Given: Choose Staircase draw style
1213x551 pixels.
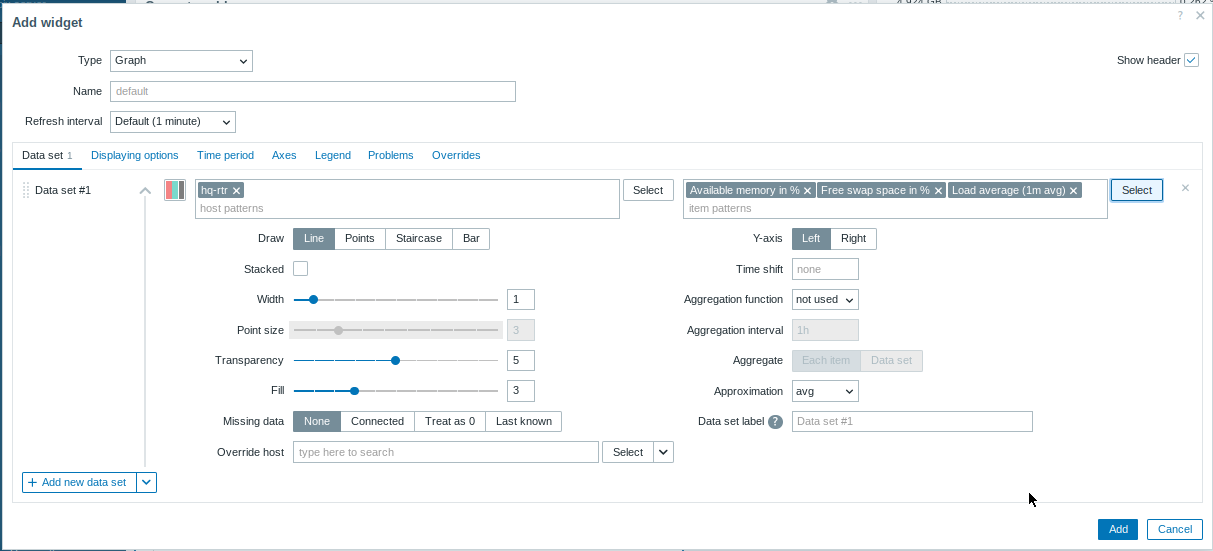Looking at the screenshot, I should 418,239.
